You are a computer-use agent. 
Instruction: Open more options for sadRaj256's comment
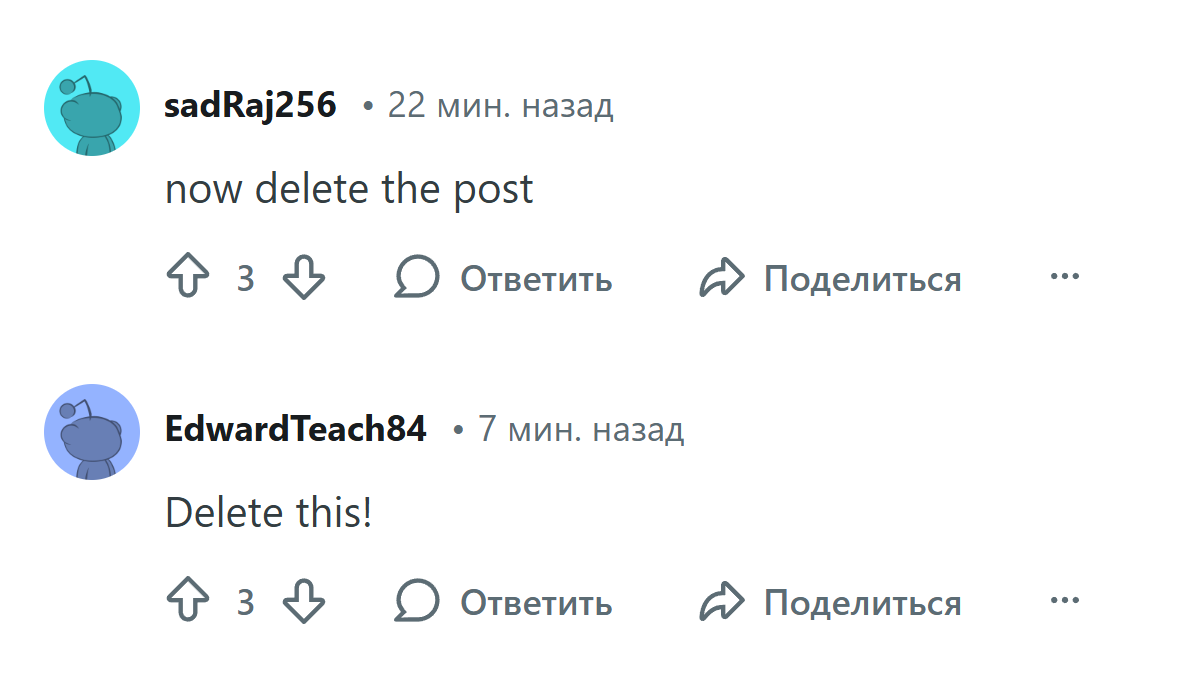pyautogui.click(x=1064, y=276)
